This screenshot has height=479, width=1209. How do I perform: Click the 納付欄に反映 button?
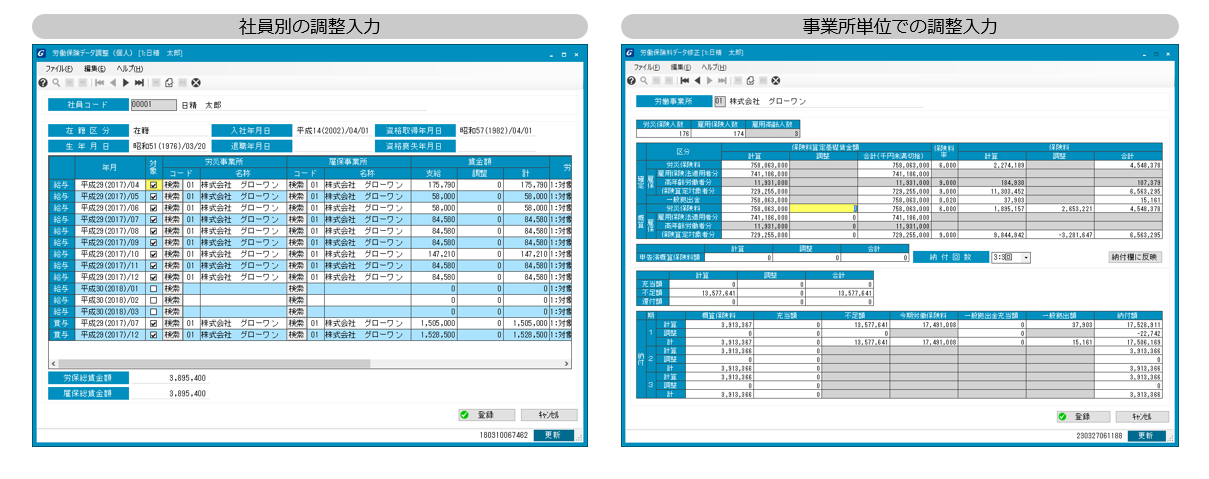pos(1137,257)
